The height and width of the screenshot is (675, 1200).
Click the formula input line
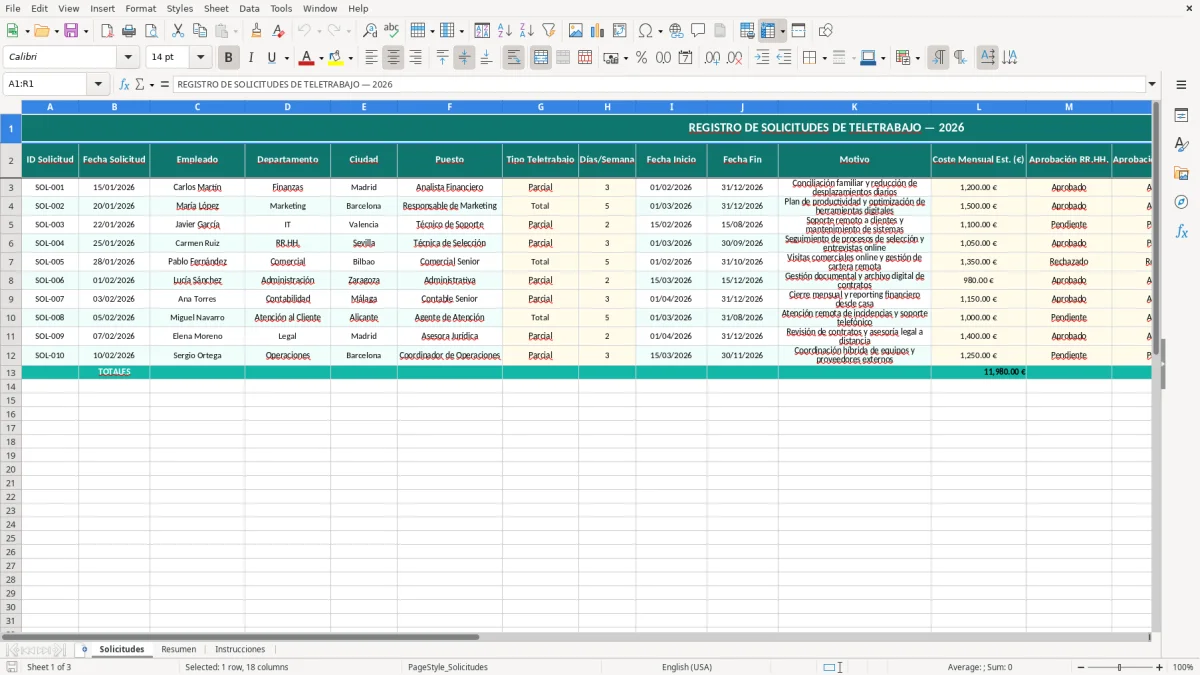tap(659, 84)
